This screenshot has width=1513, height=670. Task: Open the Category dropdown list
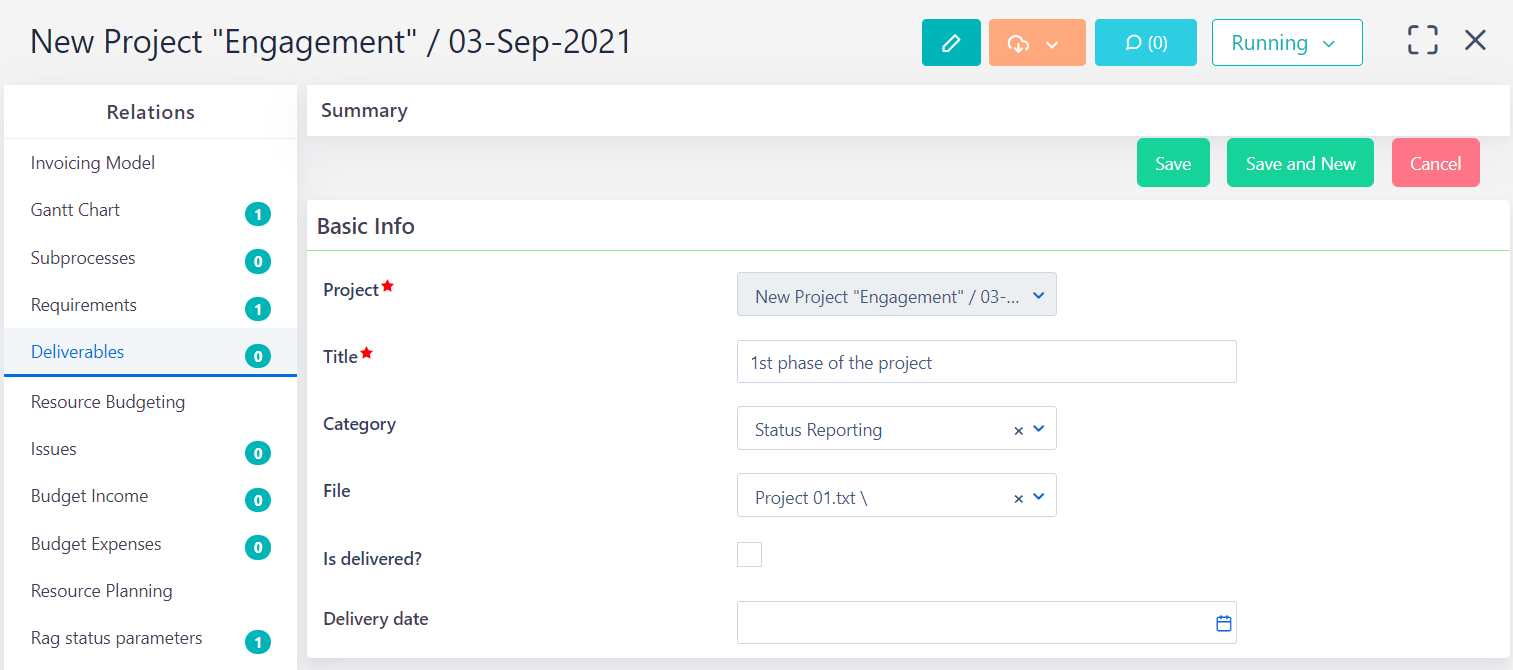1040,429
